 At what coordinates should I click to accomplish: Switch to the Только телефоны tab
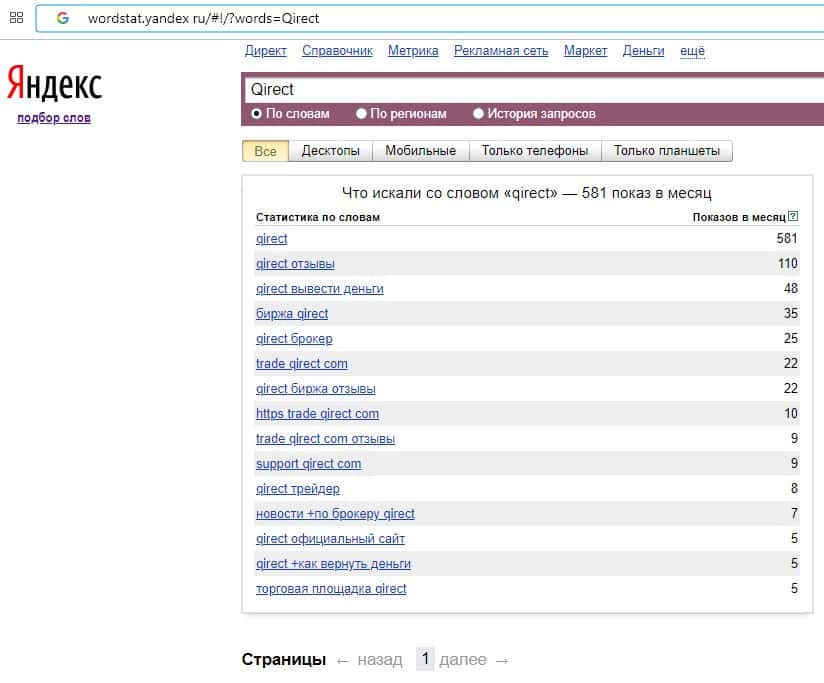[535, 151]
